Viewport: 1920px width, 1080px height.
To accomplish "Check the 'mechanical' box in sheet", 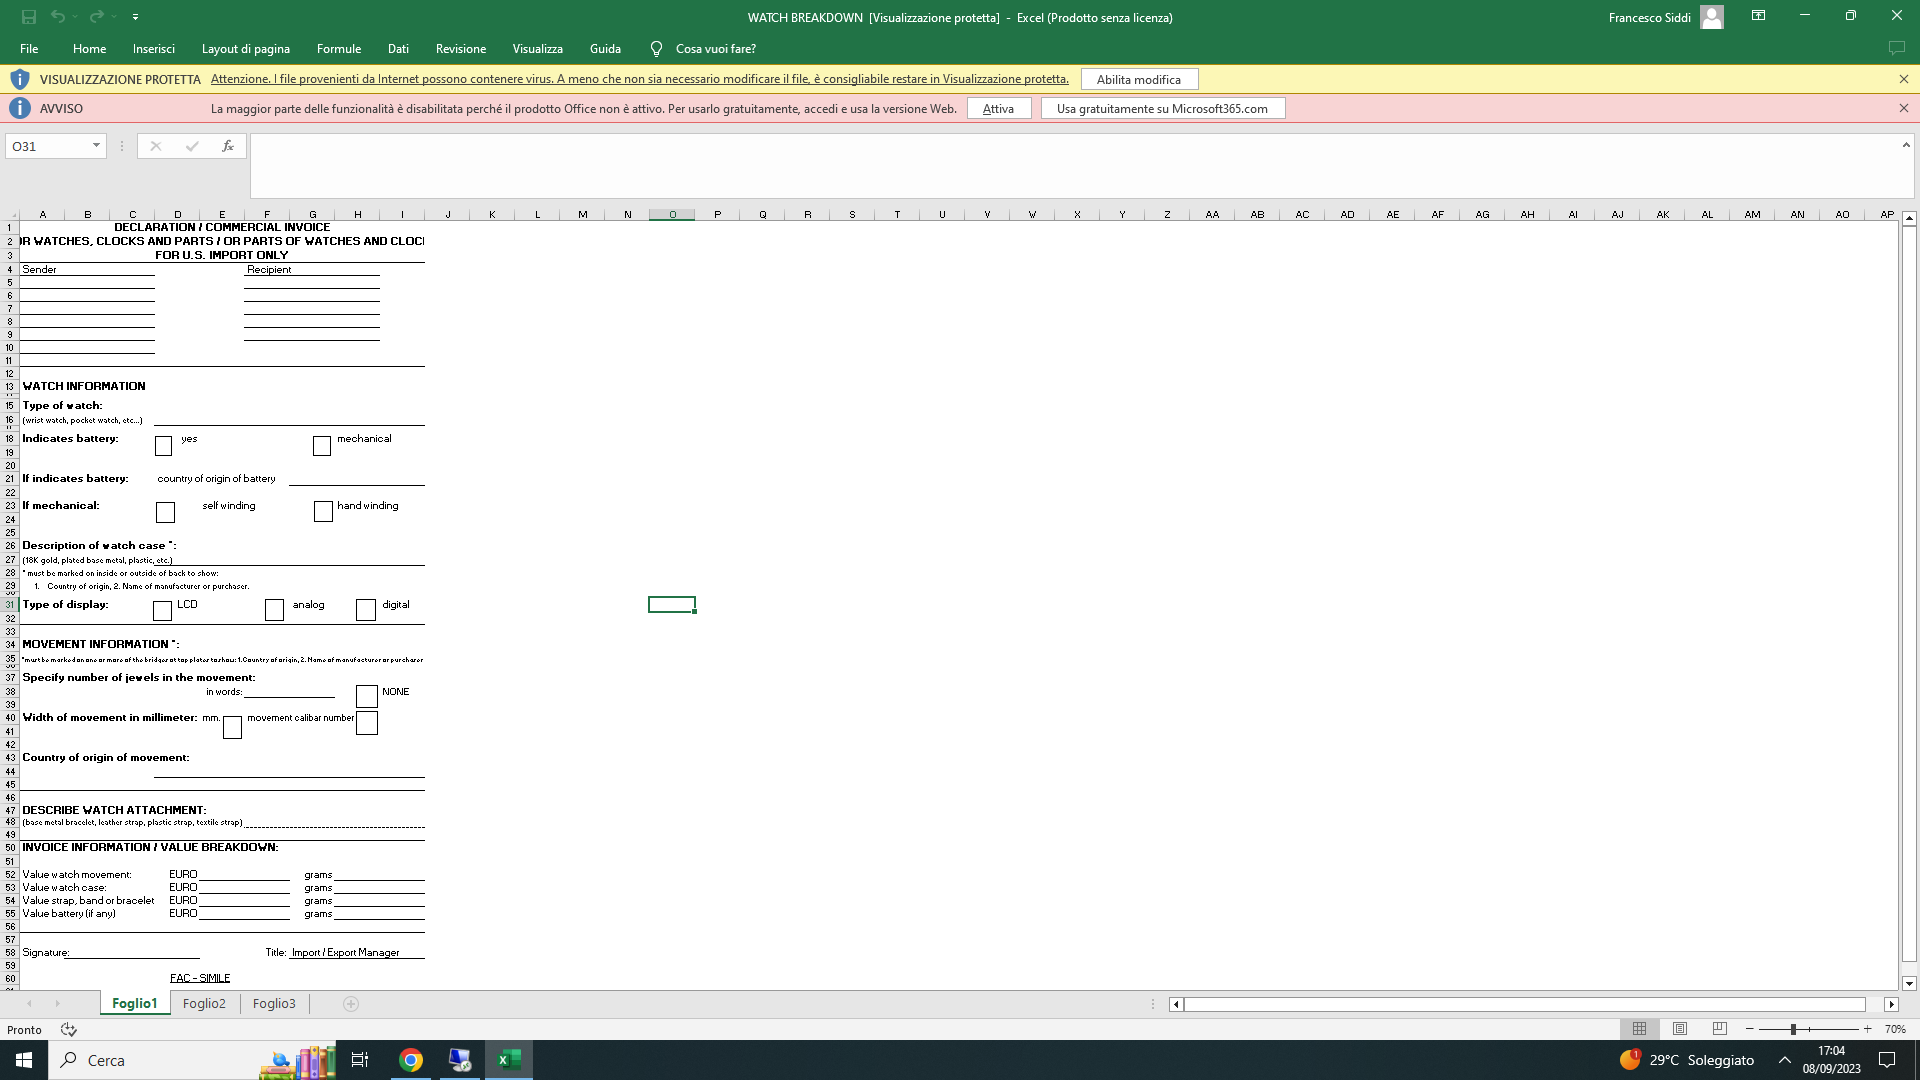I will tap(321, 446).
